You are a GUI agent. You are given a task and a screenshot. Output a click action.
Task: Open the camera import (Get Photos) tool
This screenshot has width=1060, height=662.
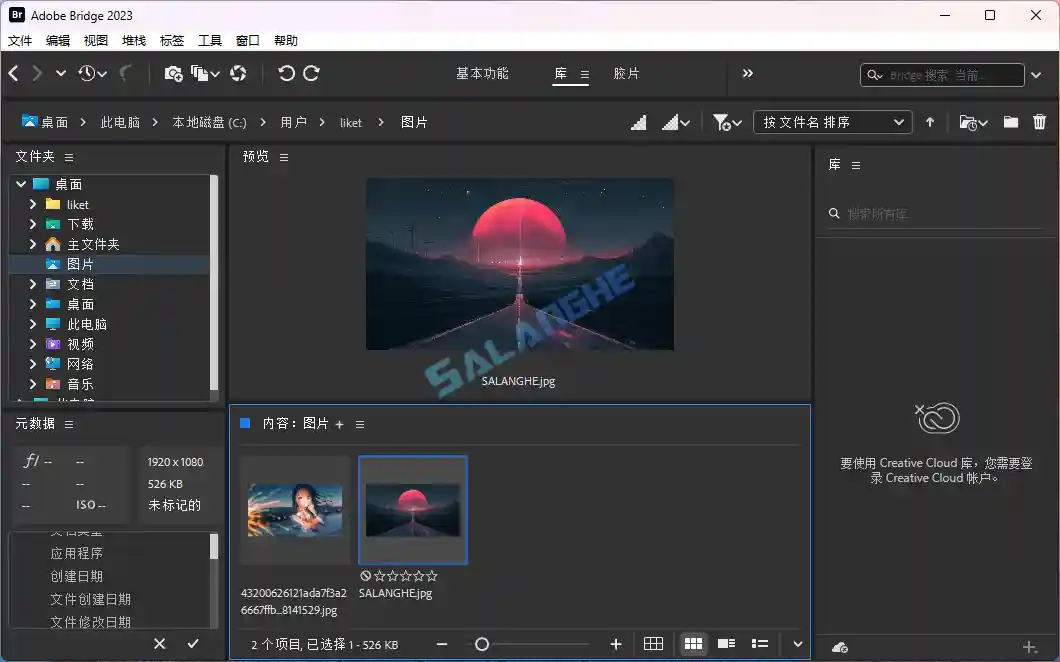(x=172, y=73)
